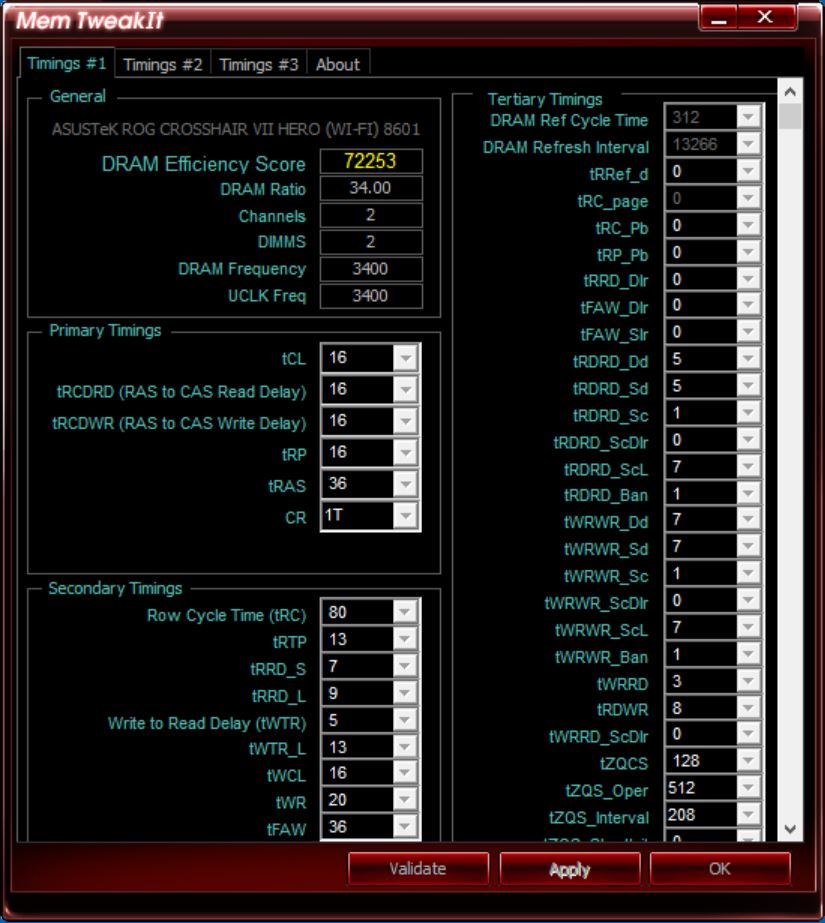The image size is (825, 923).
Task: Click the Validate button
Action: point(418,868)
